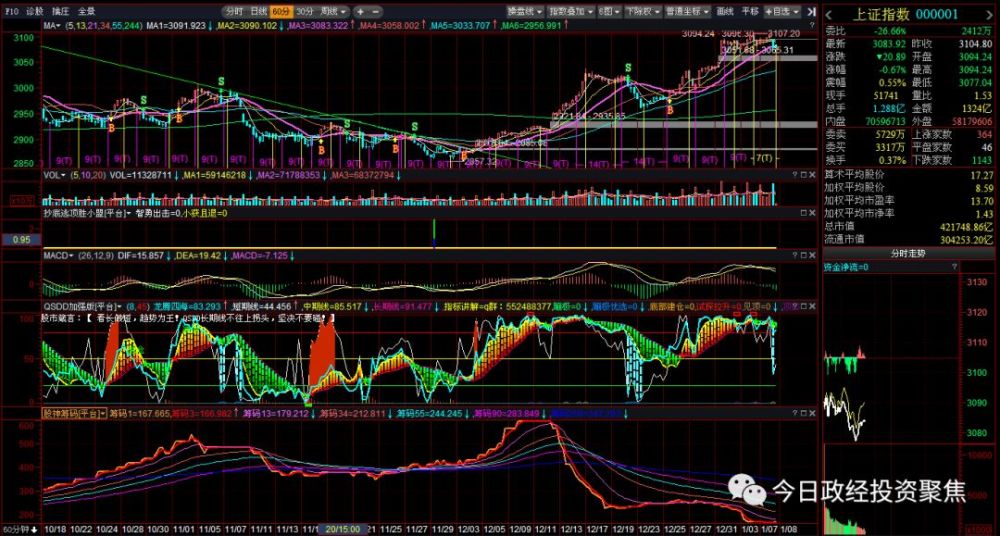
Task: Open the 抽压 menu item
Action: click(x=61, y=11)
